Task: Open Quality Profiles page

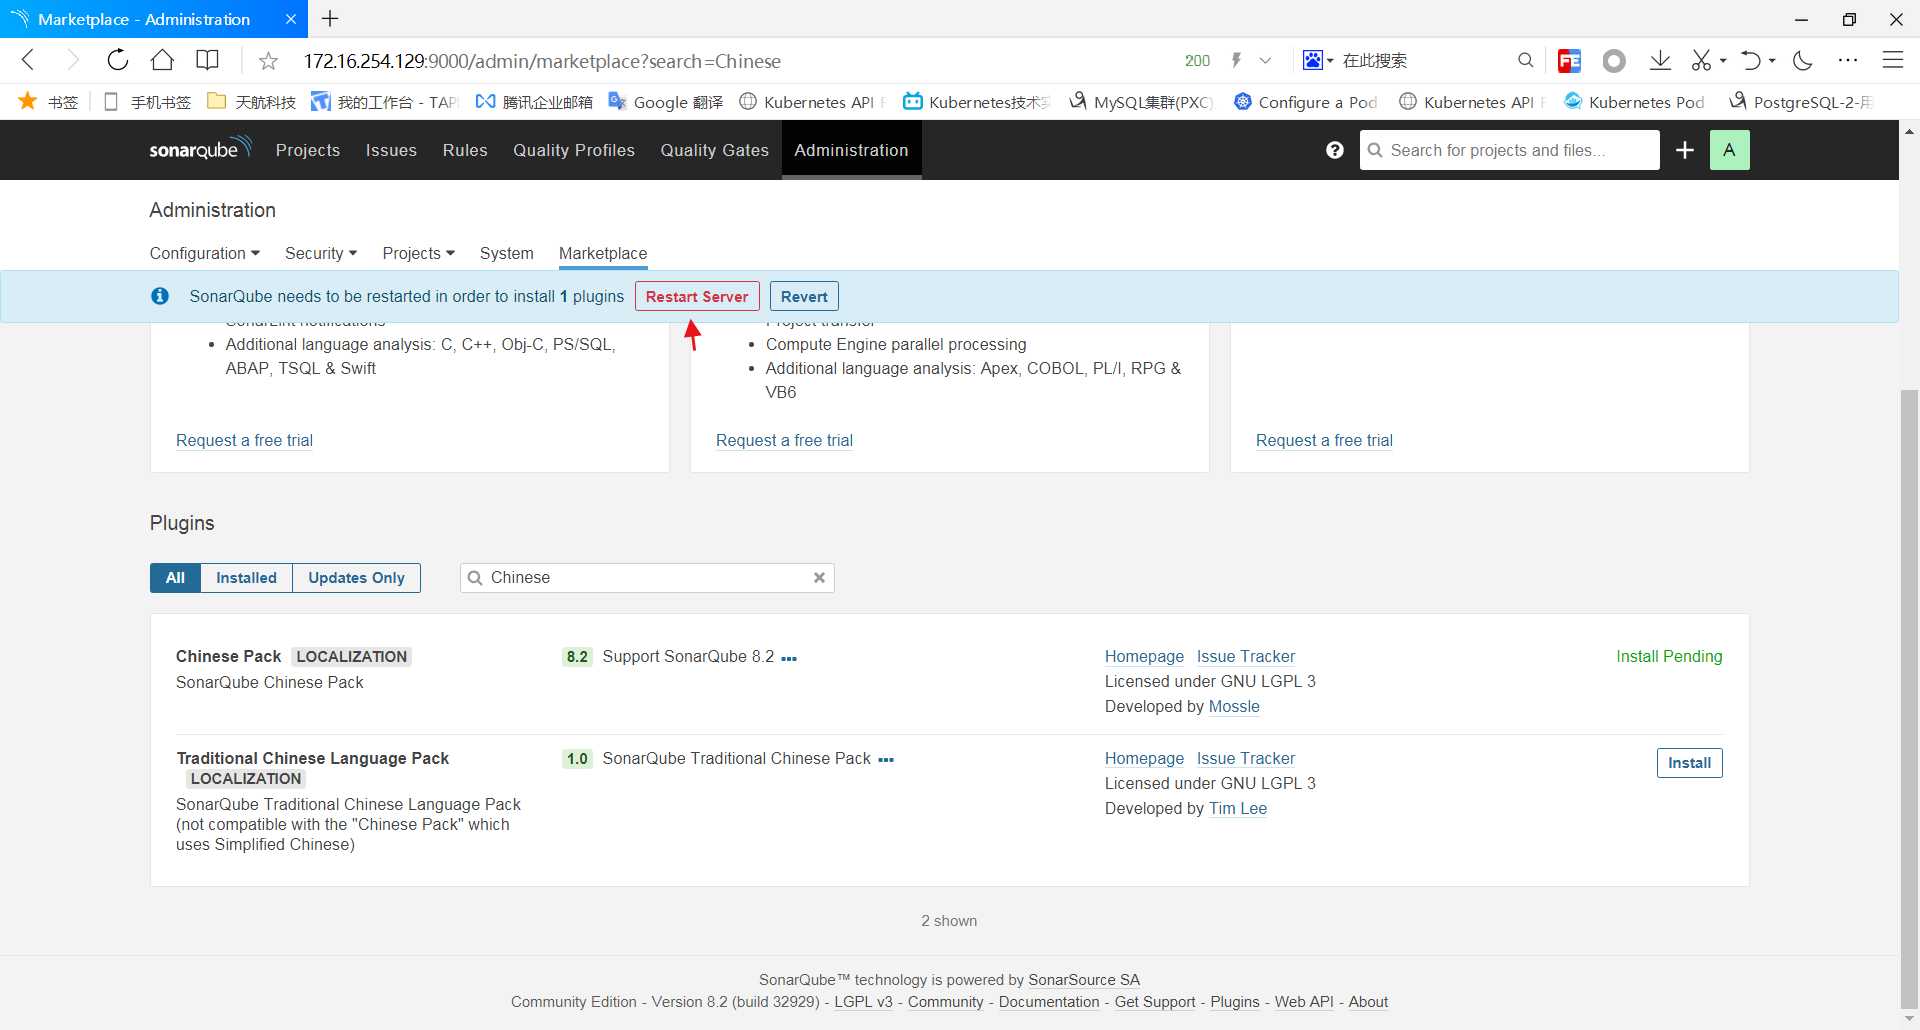Action: tap(574, 150)
